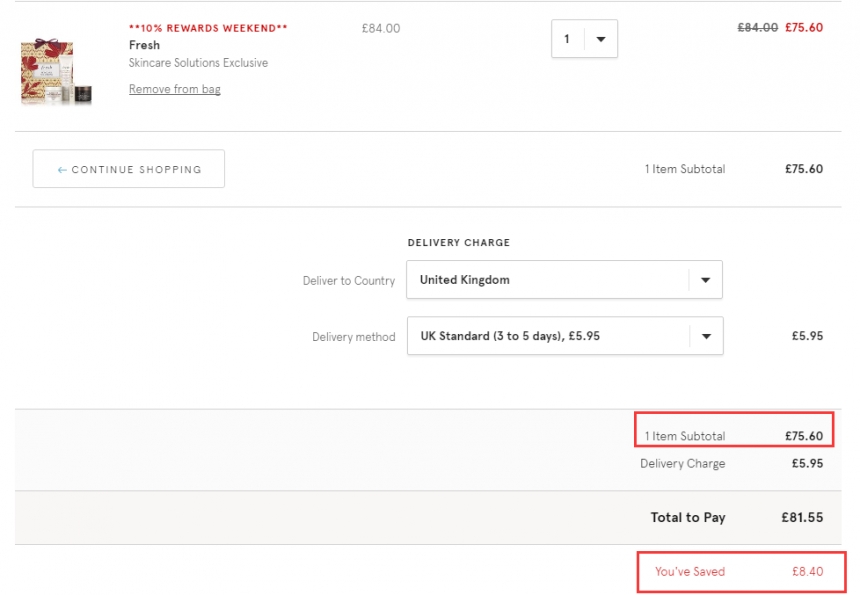
Task: Click the £81.55 total amount
Action: click(x=802, y=517)
